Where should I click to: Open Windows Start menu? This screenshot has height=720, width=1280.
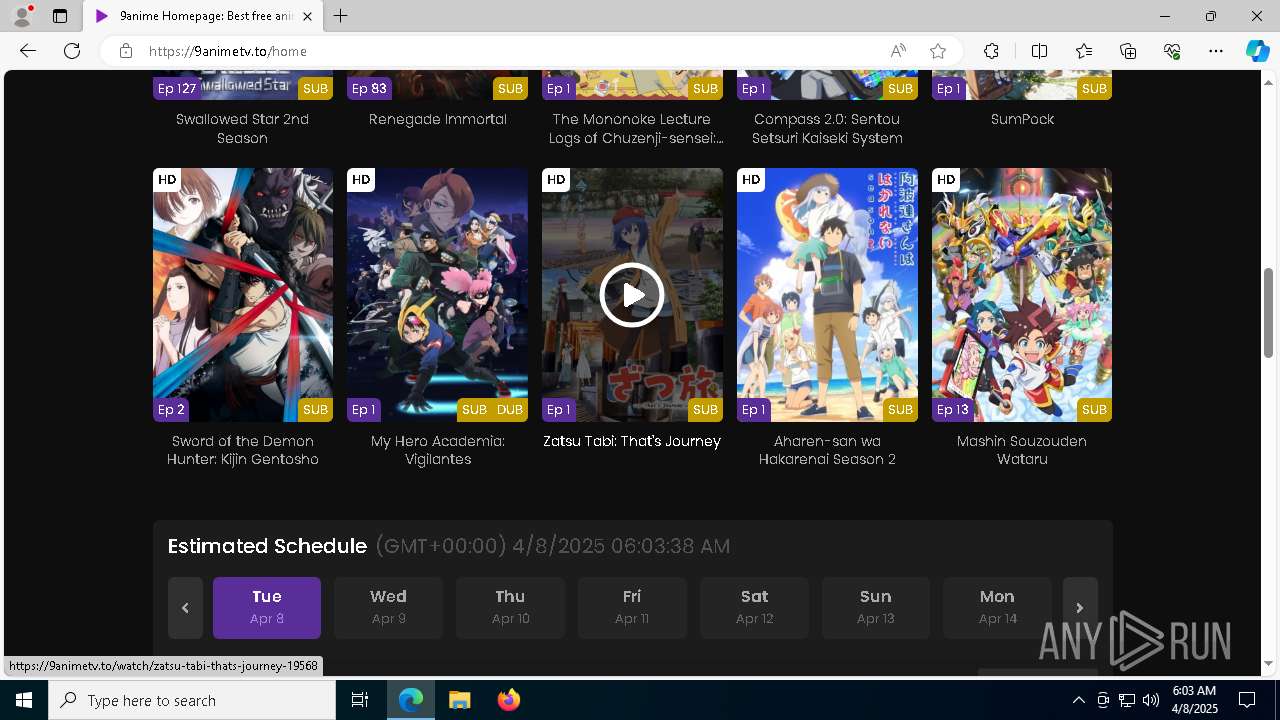click(24, 700)
